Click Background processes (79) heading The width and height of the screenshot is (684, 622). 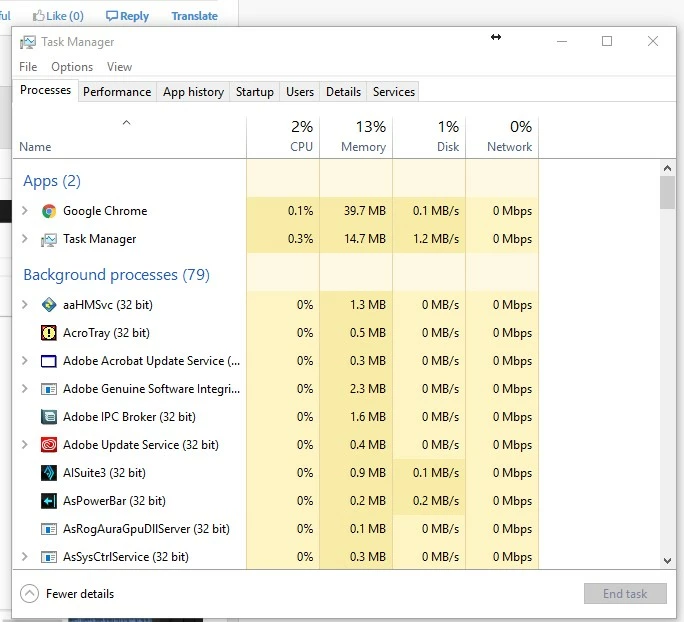click(x=116, y=275)
